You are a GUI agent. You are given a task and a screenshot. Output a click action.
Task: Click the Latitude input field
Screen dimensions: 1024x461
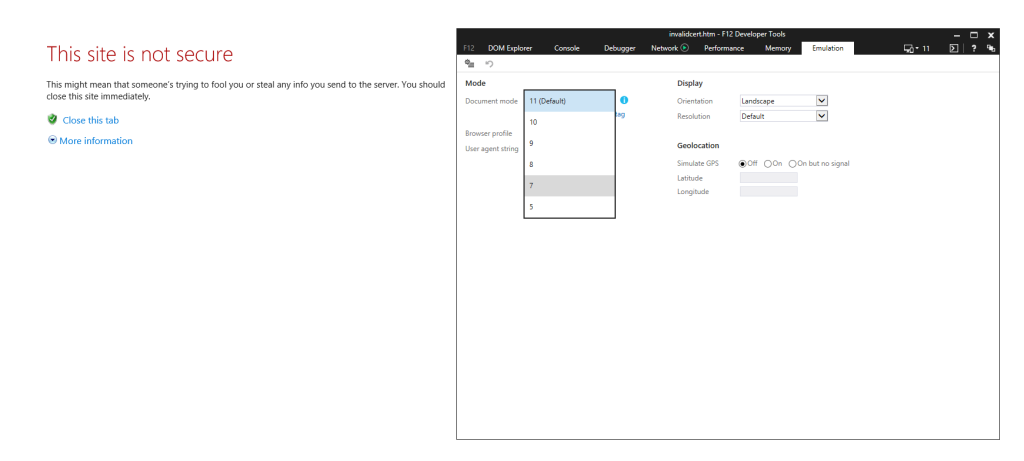tap(768, 178)
